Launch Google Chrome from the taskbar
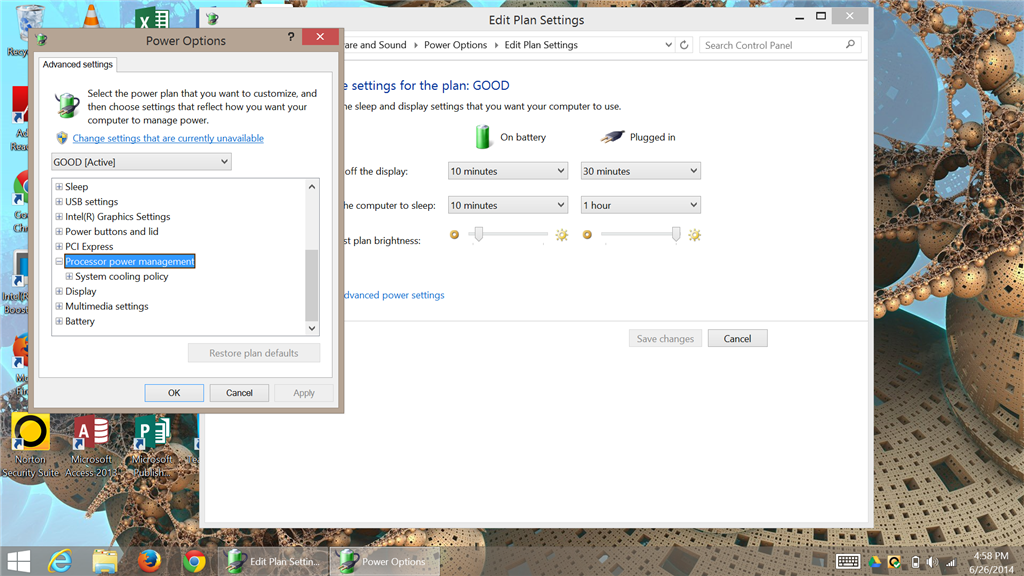The width and height of the screenshot is (1024, 576). (195, 560)
